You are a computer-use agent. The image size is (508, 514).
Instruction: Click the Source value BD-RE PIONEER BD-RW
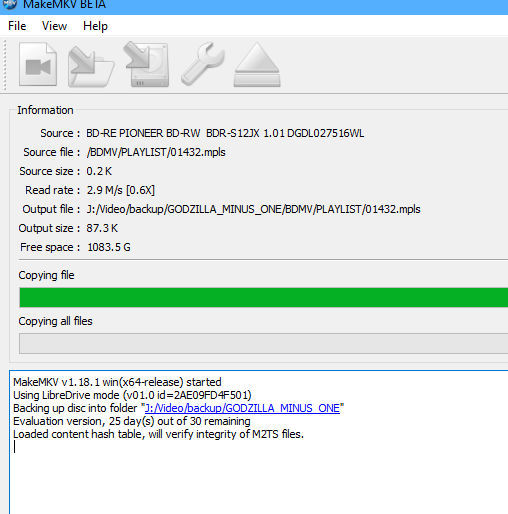pos(225,133)
